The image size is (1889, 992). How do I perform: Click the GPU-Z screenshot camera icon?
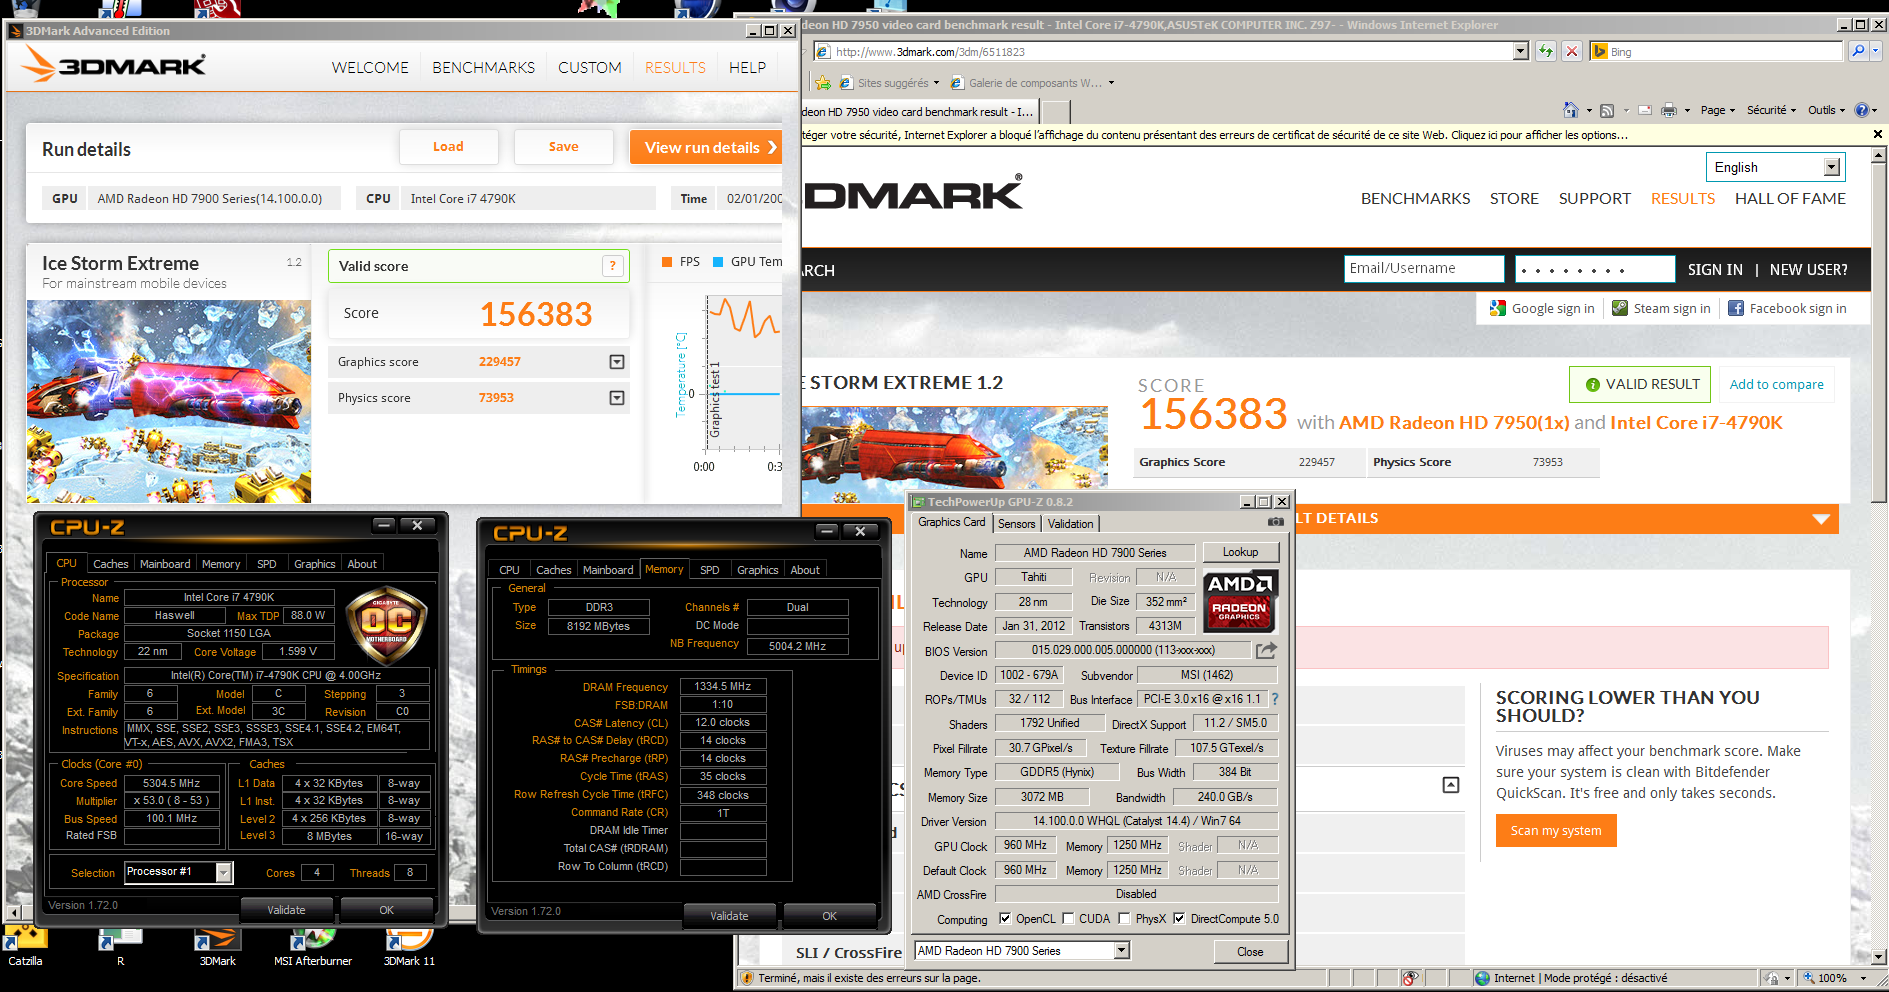click(1275, 522)
